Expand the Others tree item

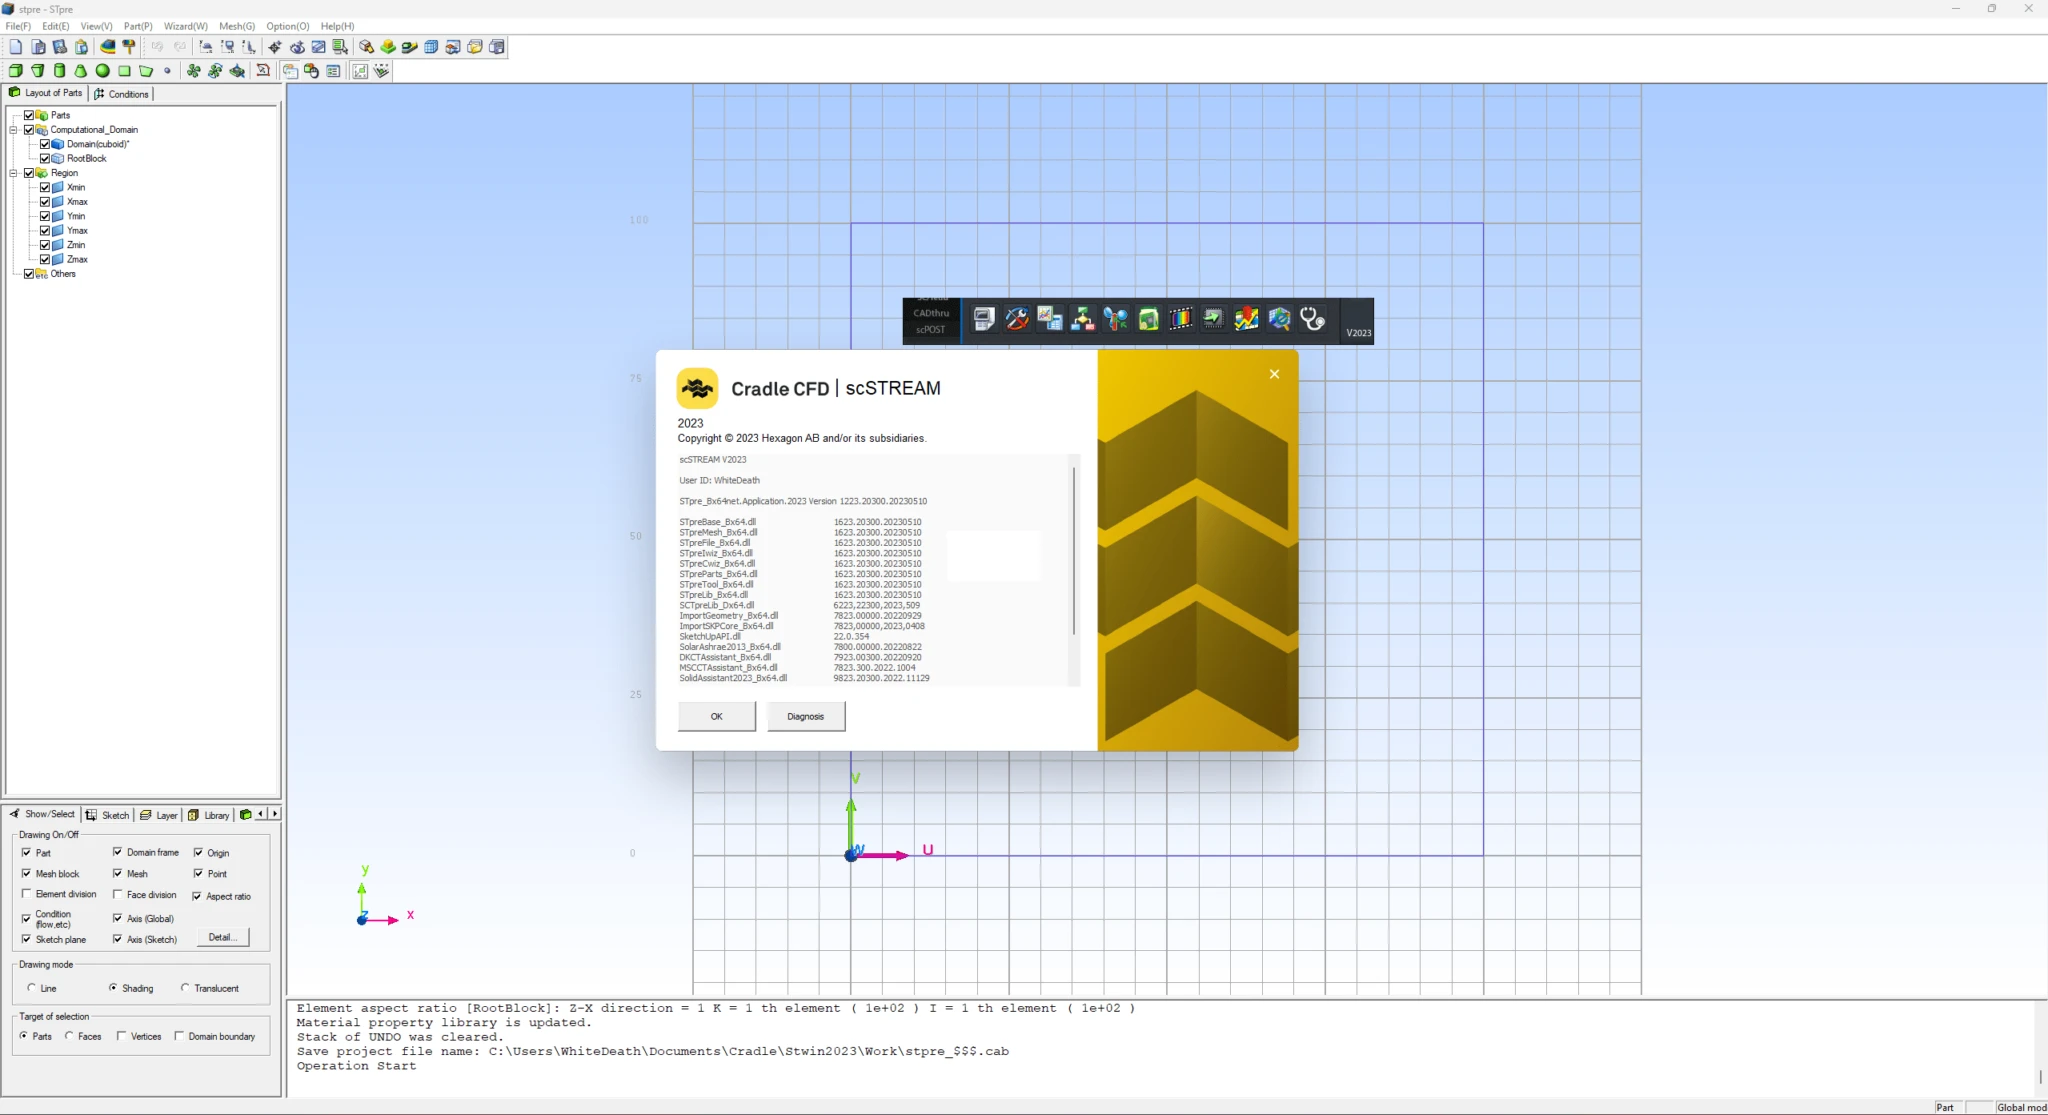(62, 274)
